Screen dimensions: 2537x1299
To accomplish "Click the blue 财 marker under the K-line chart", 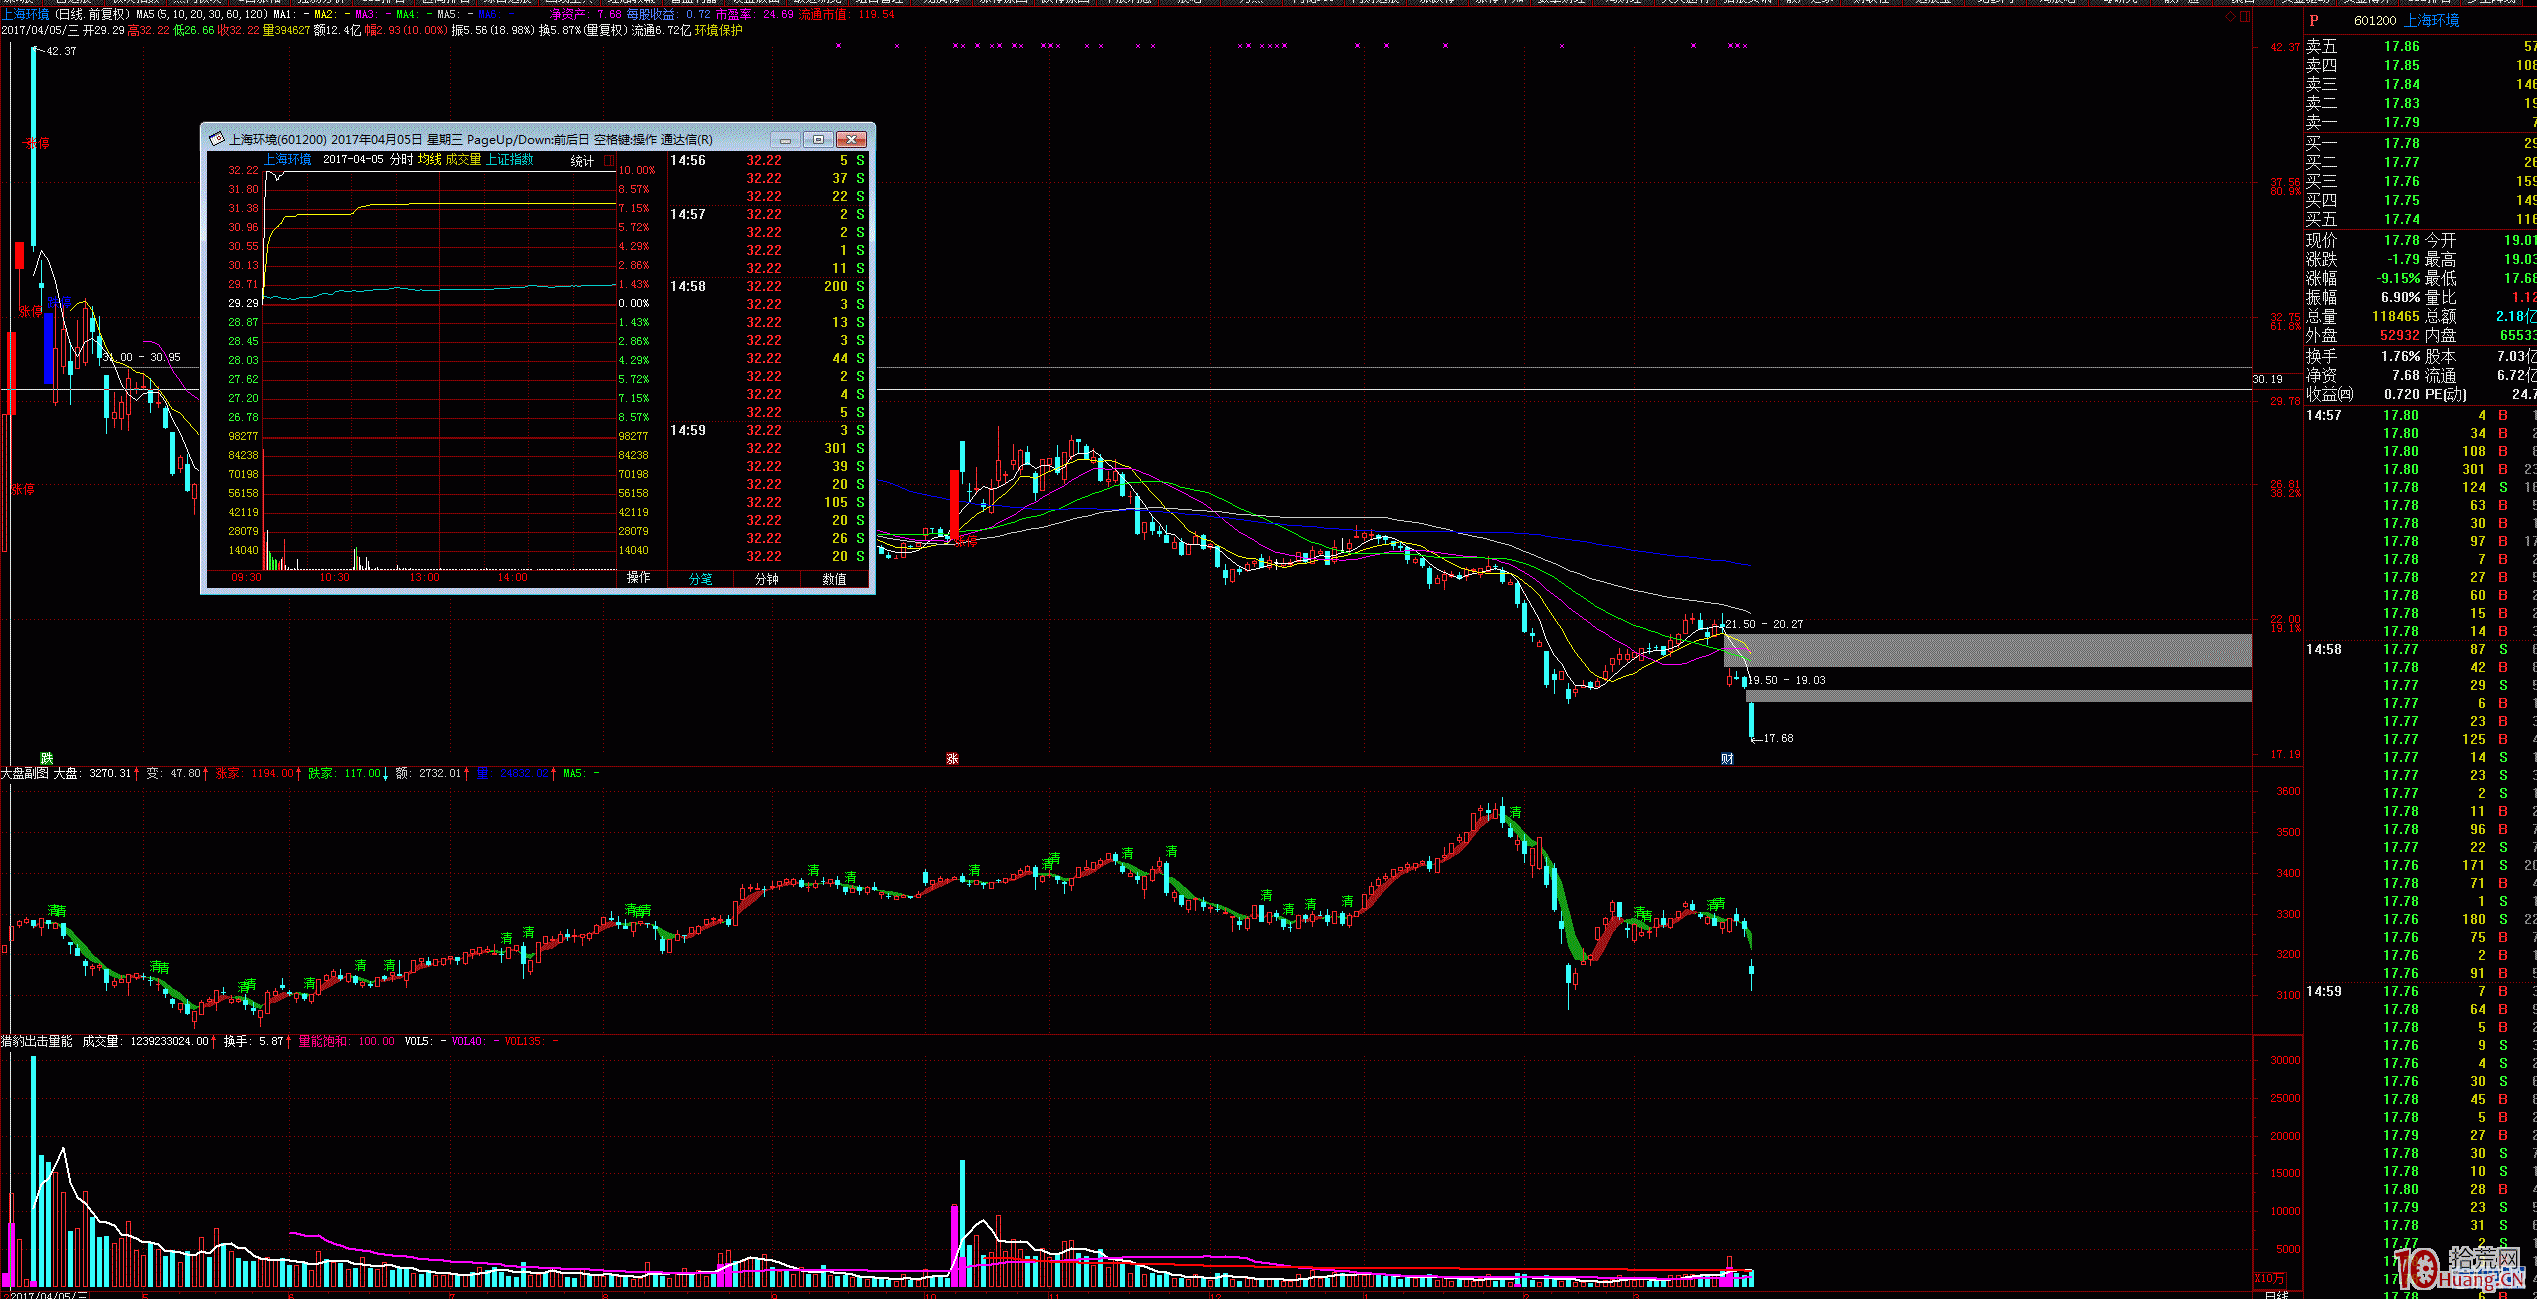I will [1727, 759].
